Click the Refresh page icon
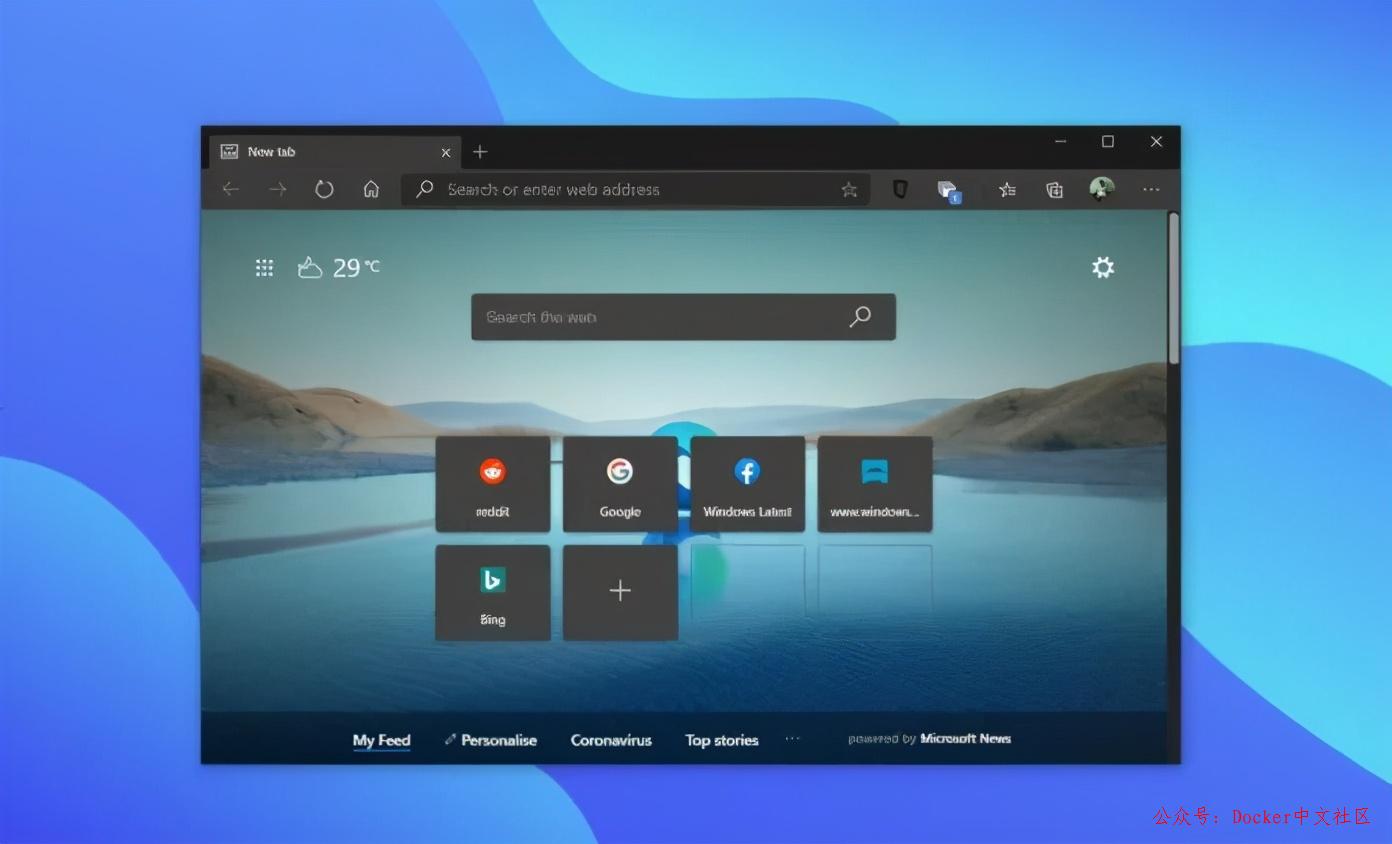Screen dimensions: 1392x844 pyautogui.click(x=324, y=189)
